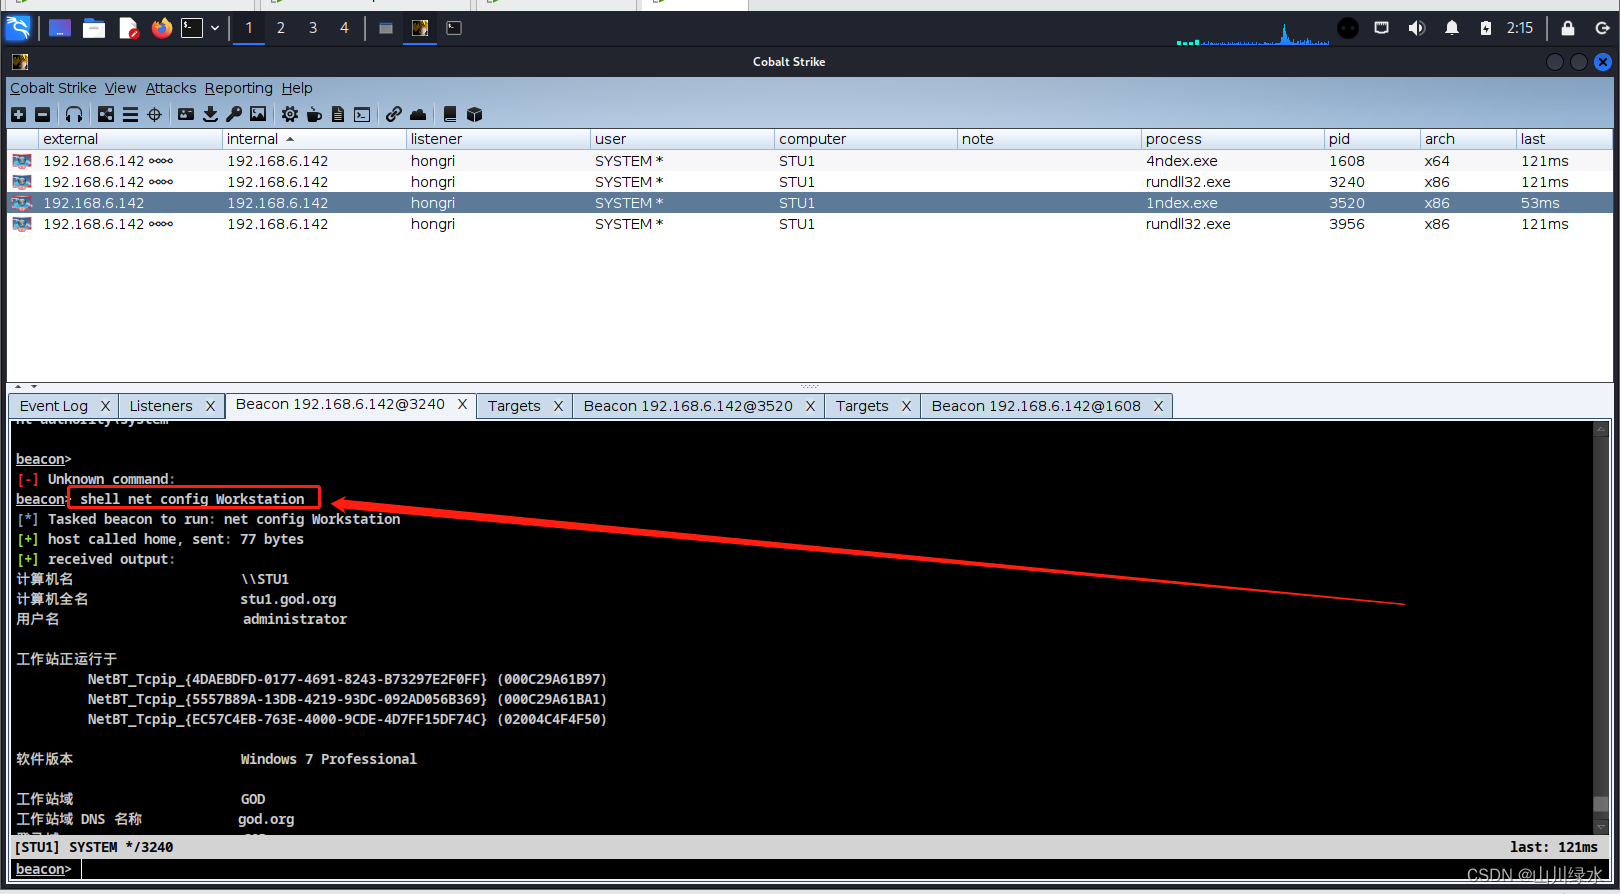Open the Cobalt Strike menu
Screen dimensions: 1620x894
point(53,88)
